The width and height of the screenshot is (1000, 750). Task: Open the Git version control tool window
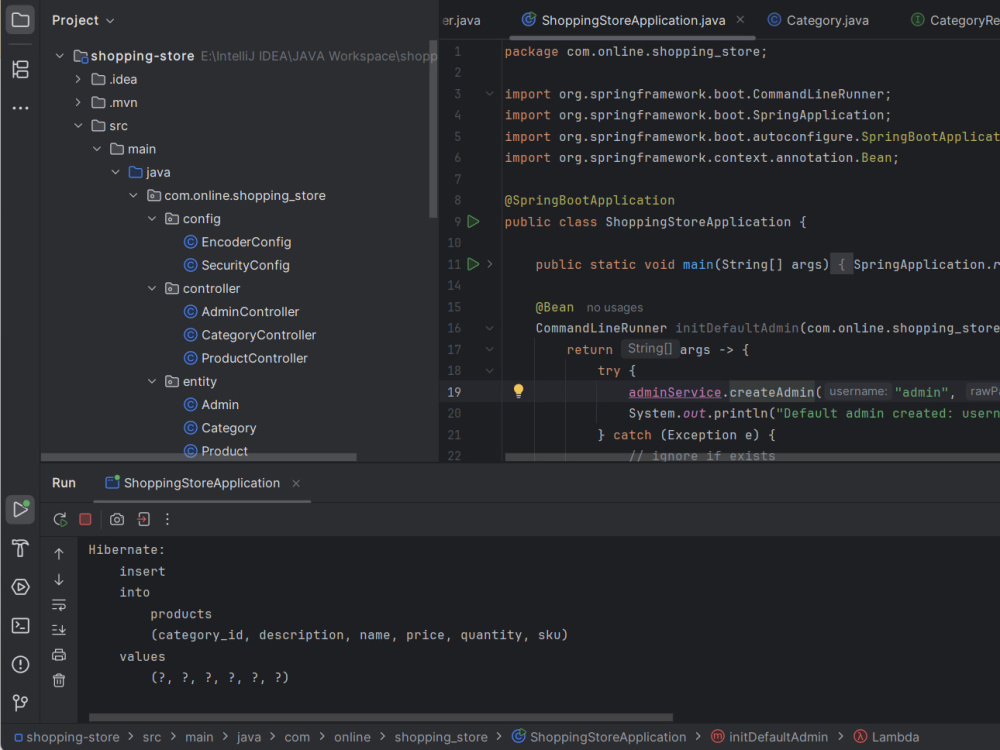click(20, 703)
